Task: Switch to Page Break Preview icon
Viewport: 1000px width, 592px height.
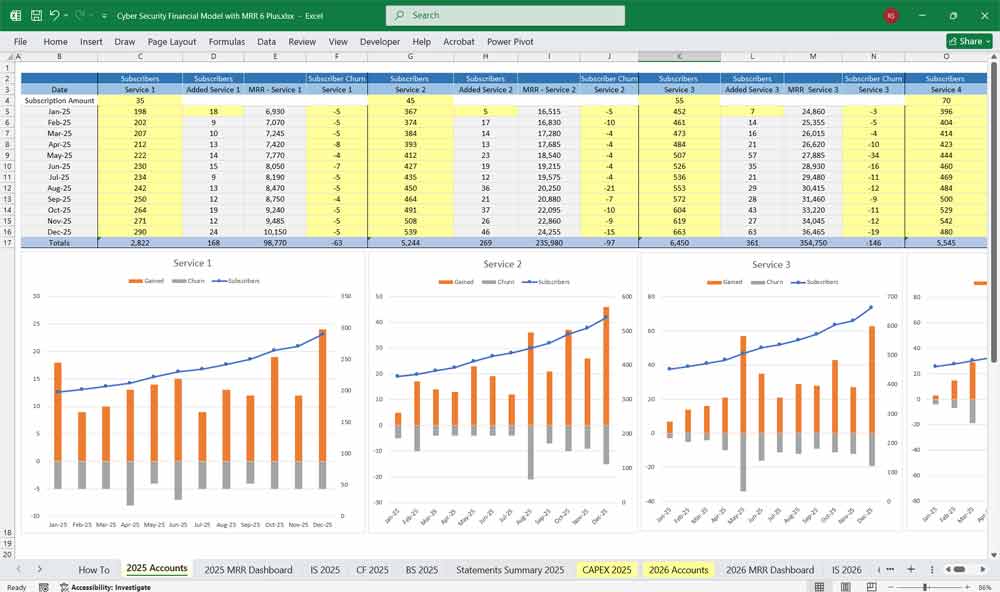Action: (x=872, y=587)
